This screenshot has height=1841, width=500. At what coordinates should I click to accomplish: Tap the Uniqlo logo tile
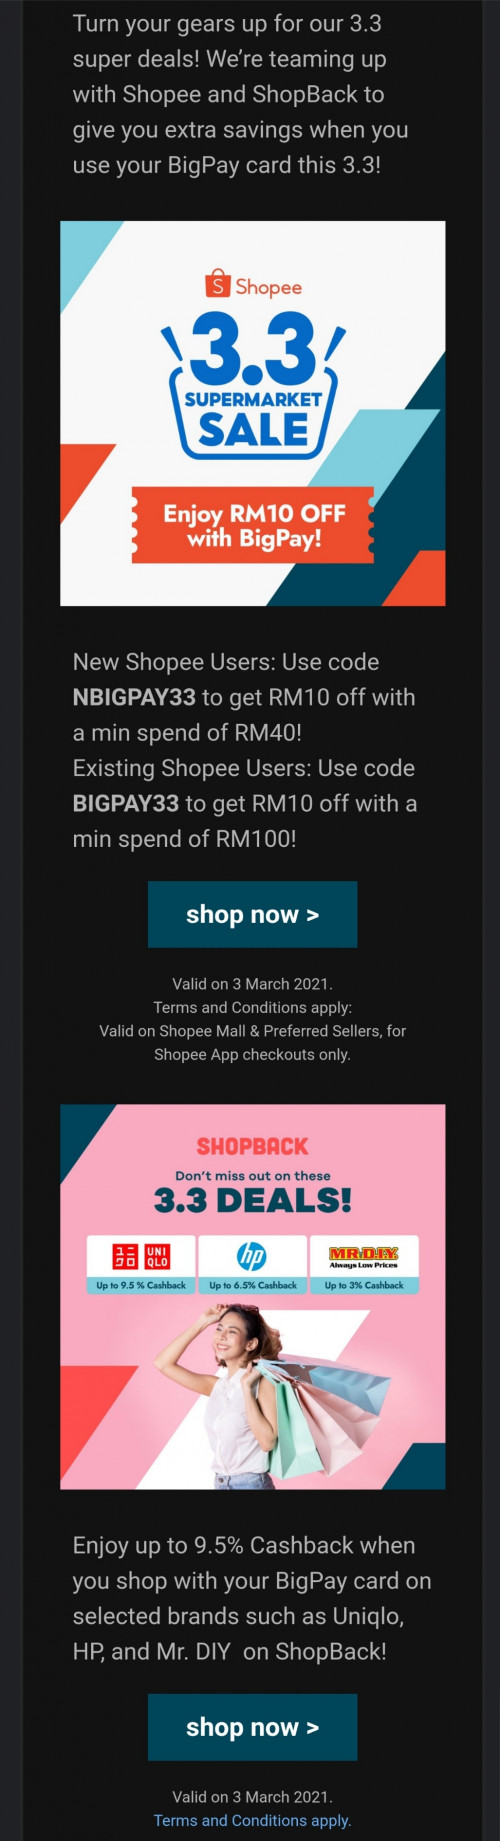[141, 1256]
